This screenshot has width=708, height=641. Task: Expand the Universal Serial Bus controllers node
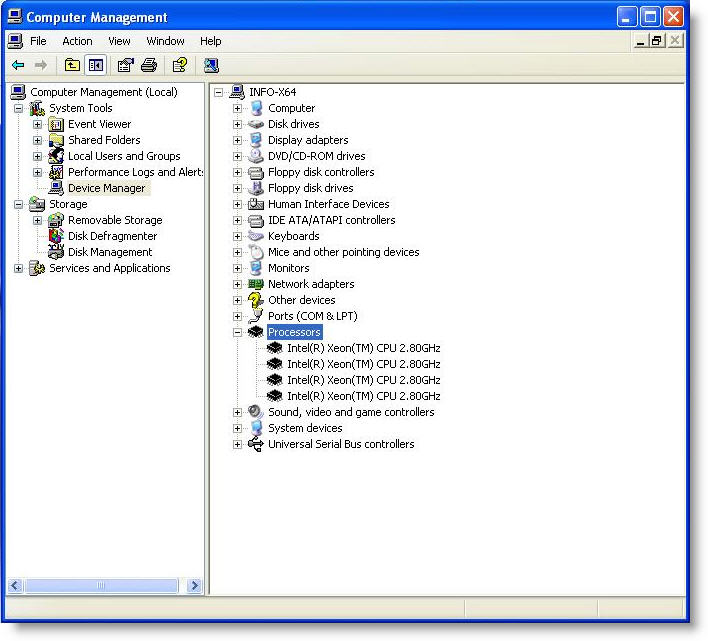(238, 444)
